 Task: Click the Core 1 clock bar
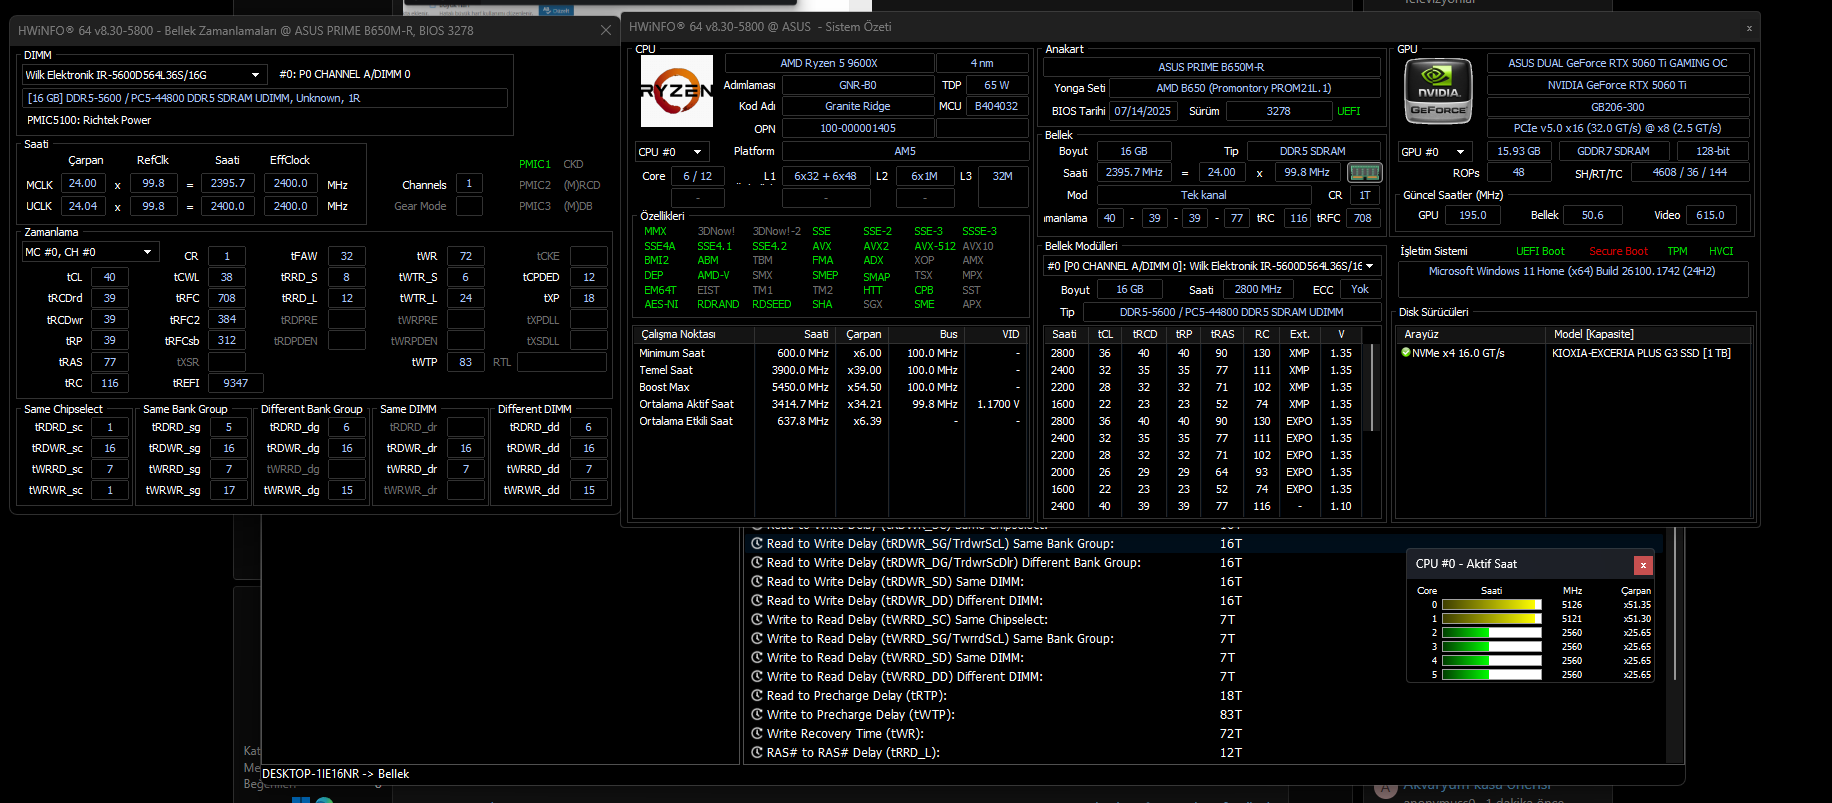point(1492,619)
